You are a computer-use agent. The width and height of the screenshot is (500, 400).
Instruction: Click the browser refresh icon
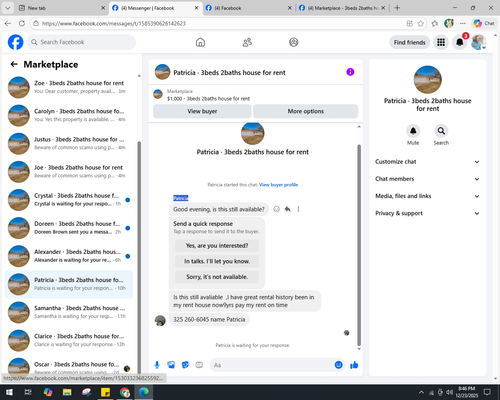22,23
